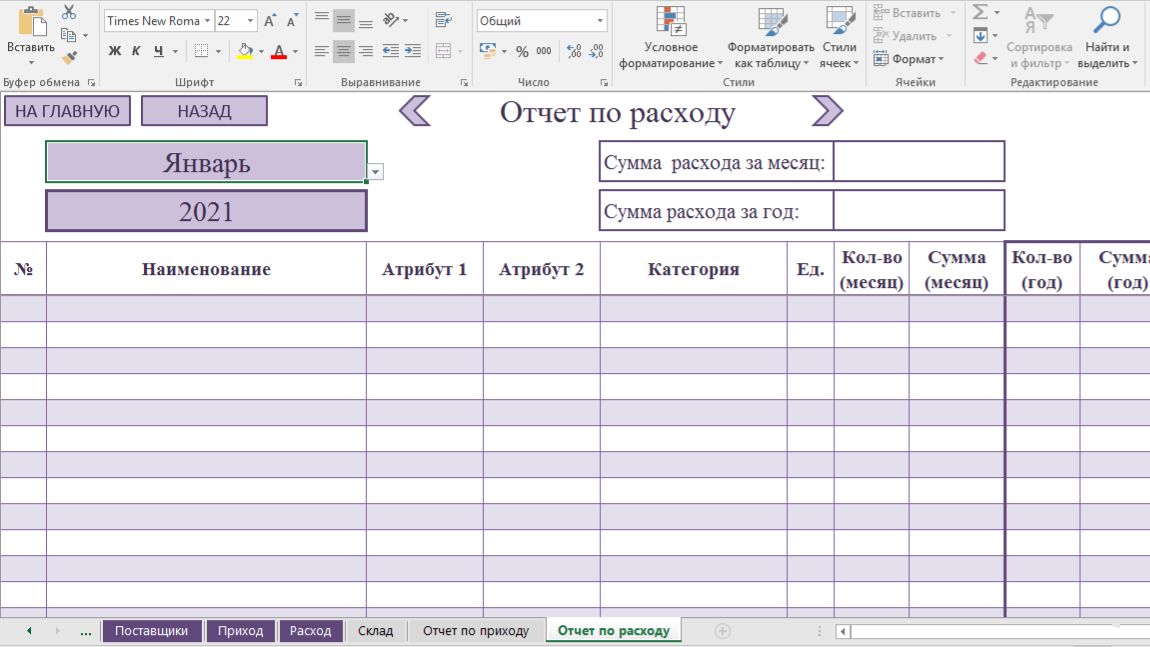Open Найти и выделить magnifier menu
The image size is (1150, 647).
(x=1107, y=37)
